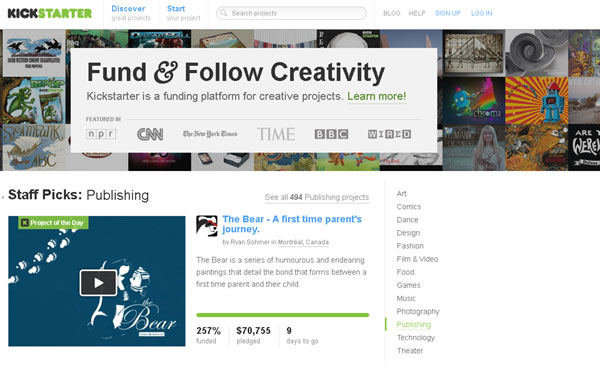Select the Games category
Image resolution: width=600 pixels, height=374 pixels.
(x=408, y=285)
